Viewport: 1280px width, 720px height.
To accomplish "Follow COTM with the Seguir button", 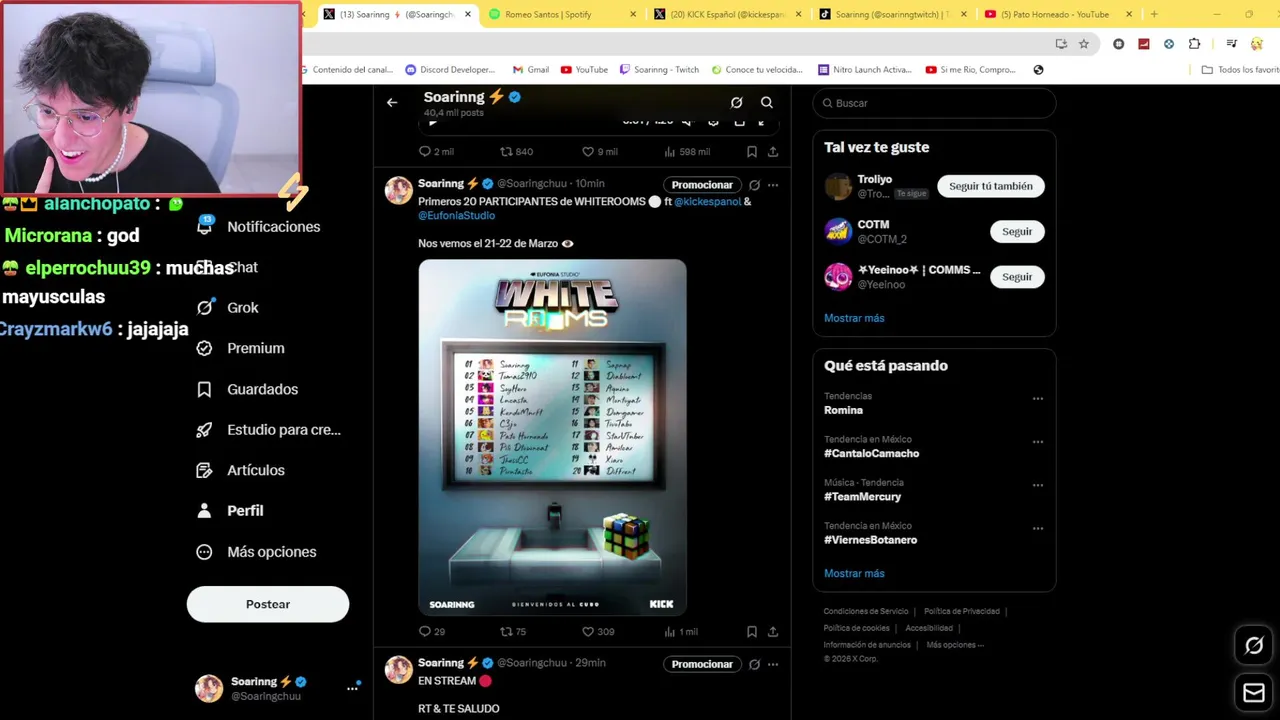I will click(x=1017, y=231).
